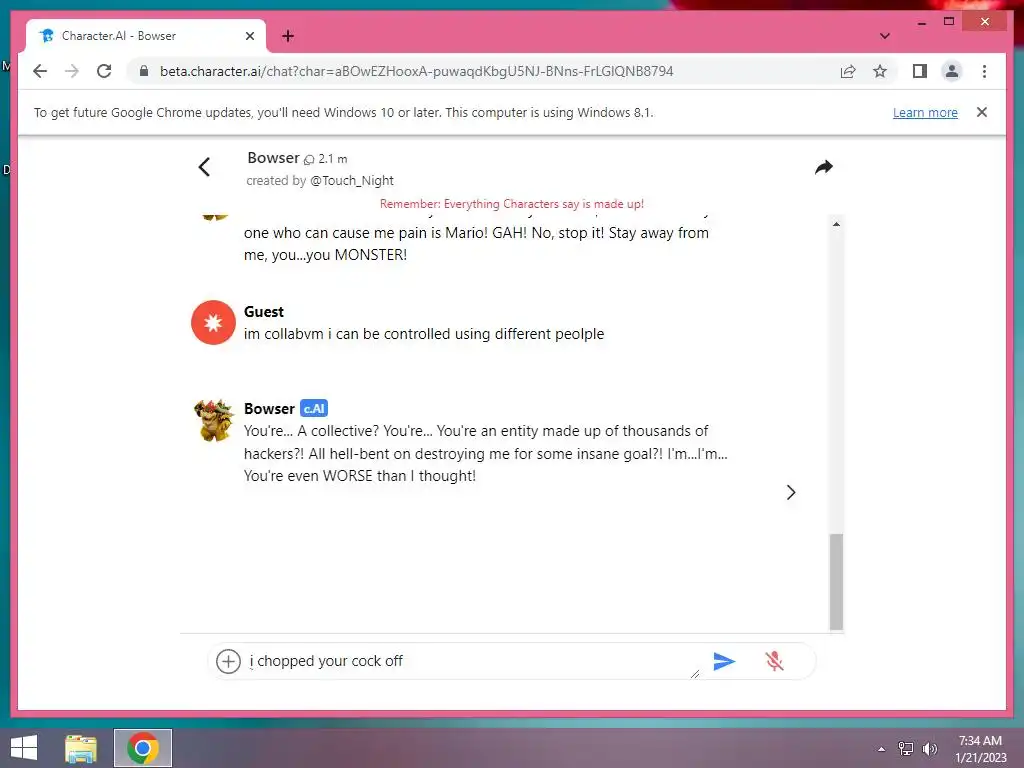1024x768 pixels.
Task: Select the Character.AI - Bowser tab
Action: point(146,36)
